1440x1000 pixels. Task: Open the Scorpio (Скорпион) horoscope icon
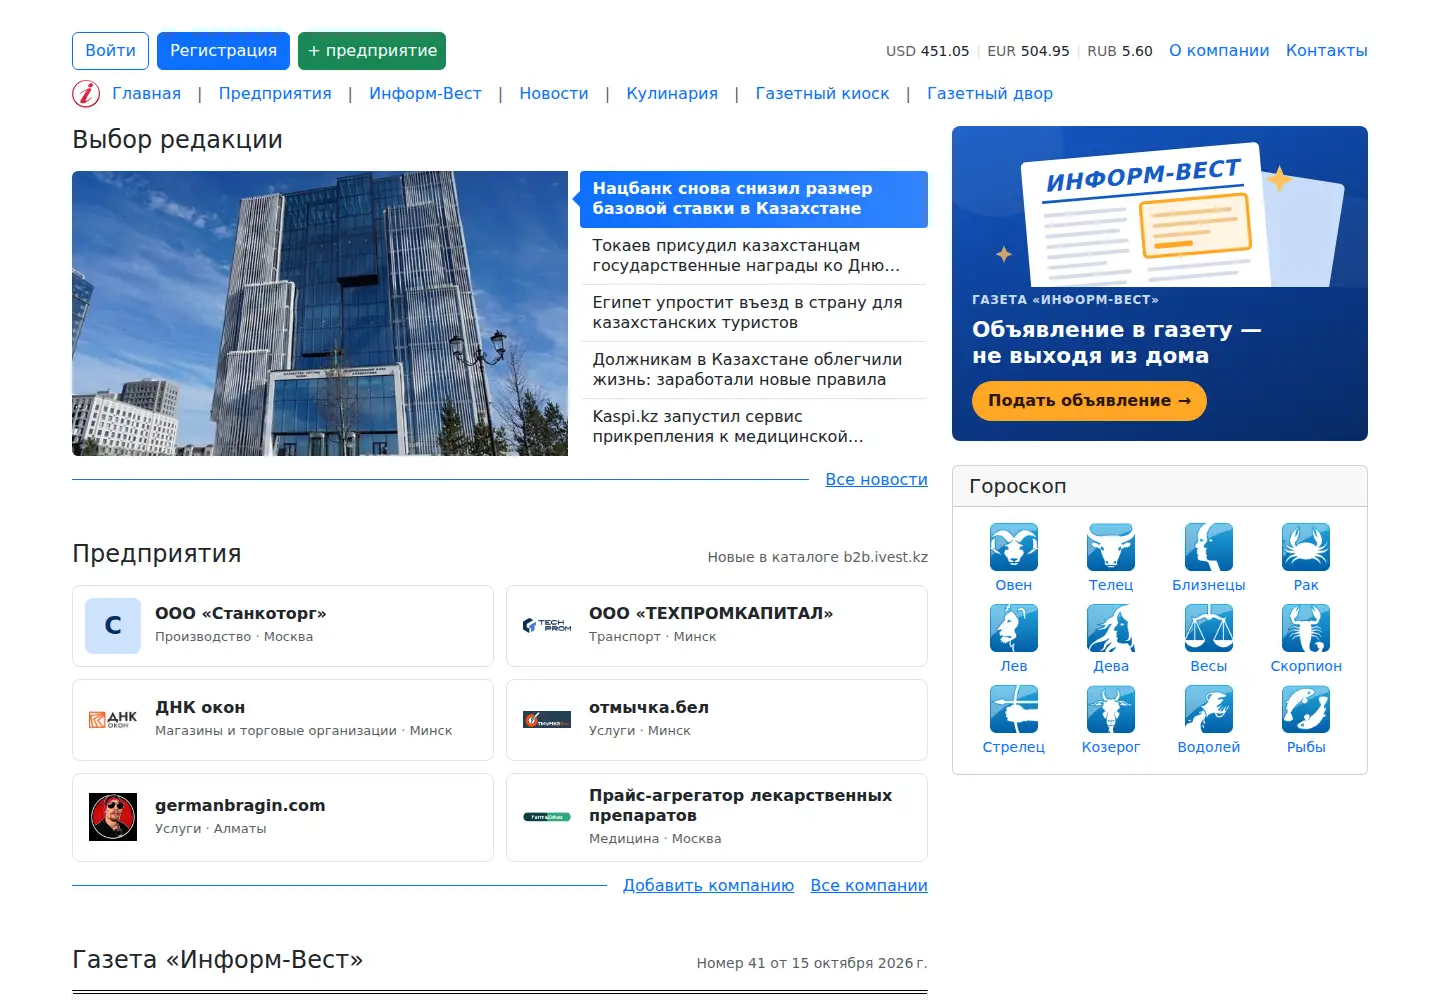pyautogui.click(x=1306, y=628)
